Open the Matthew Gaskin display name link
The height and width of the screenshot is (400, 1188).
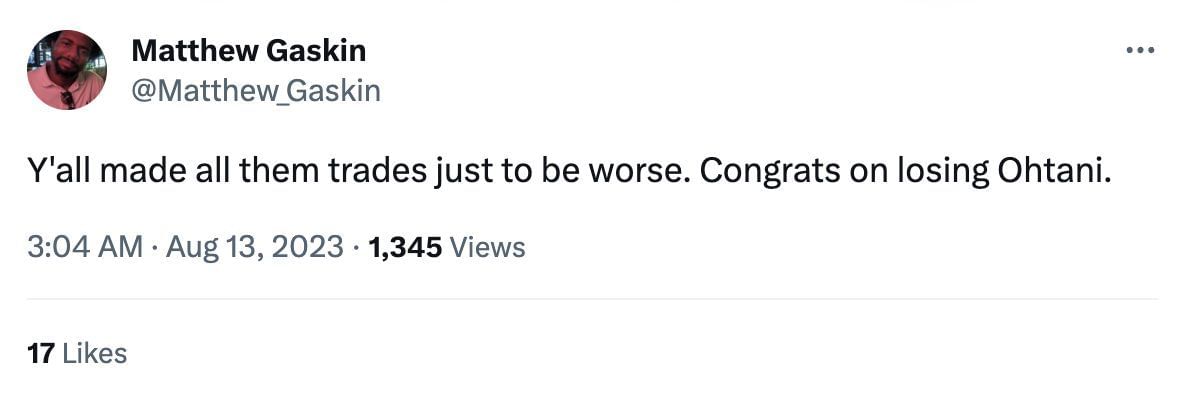tap(249, 50)
